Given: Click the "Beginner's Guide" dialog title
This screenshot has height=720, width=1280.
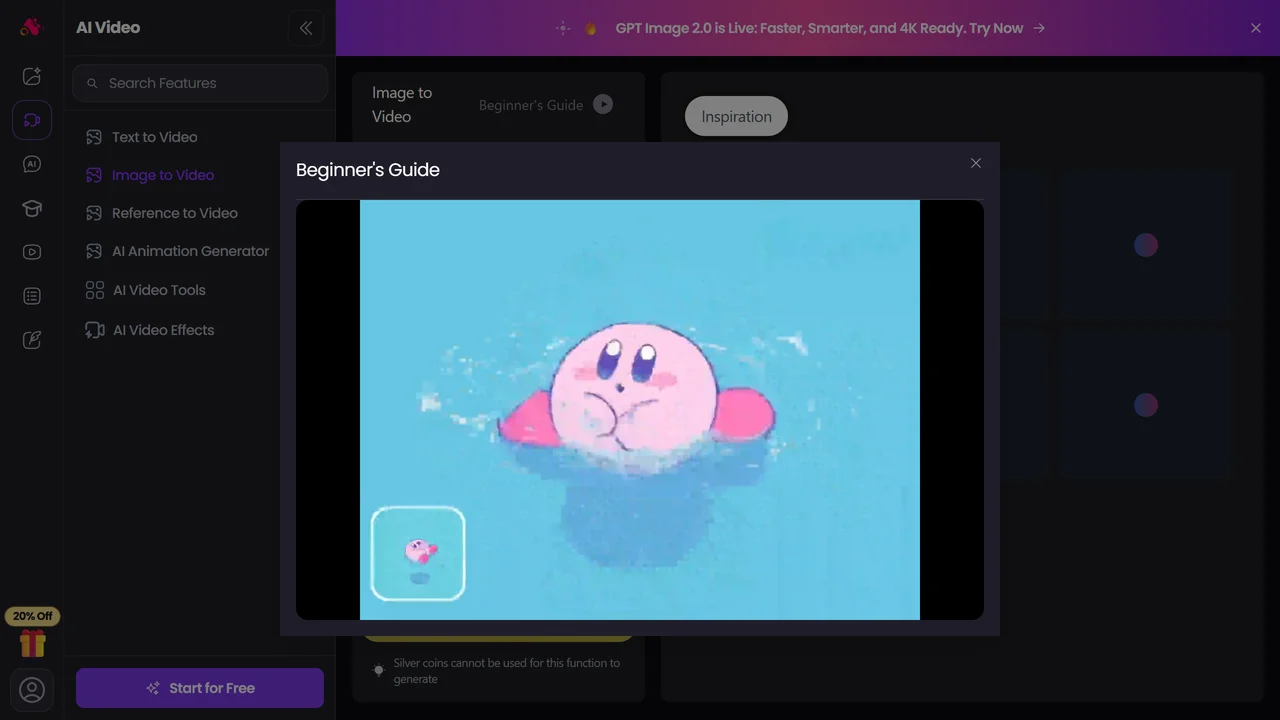Looking at the screenshot, I should pyautogui.click(x=368, y=170).
